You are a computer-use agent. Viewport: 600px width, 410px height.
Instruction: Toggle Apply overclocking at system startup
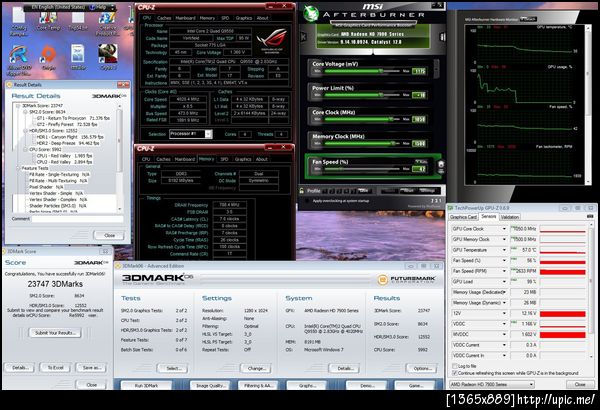[307, 201]
